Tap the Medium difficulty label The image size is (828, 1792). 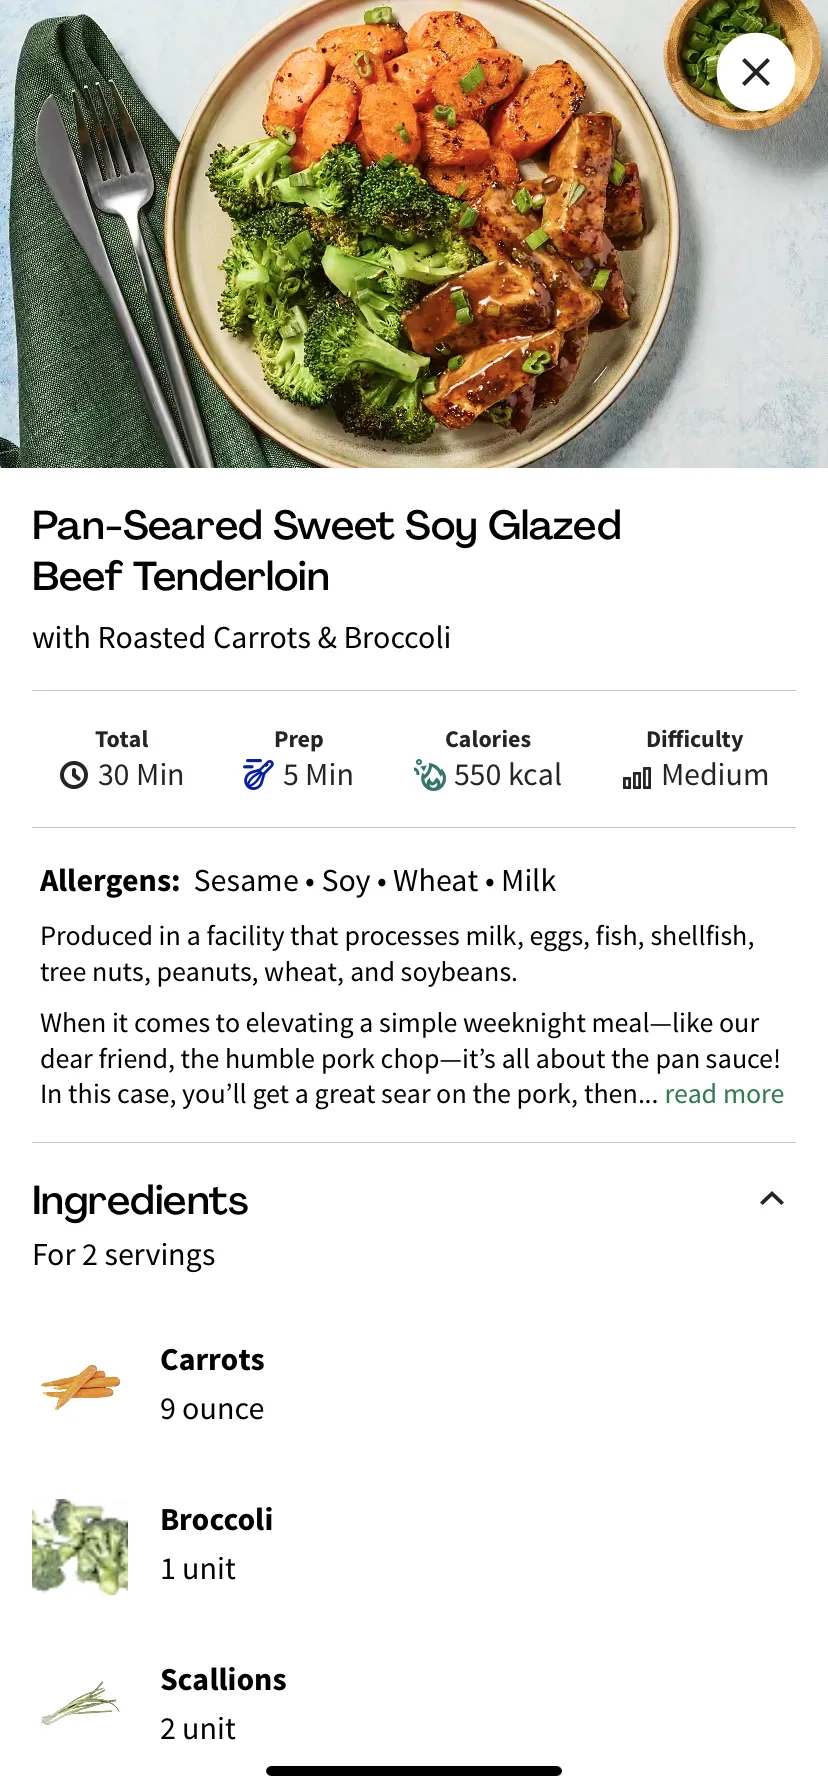[x=715, y=775]
